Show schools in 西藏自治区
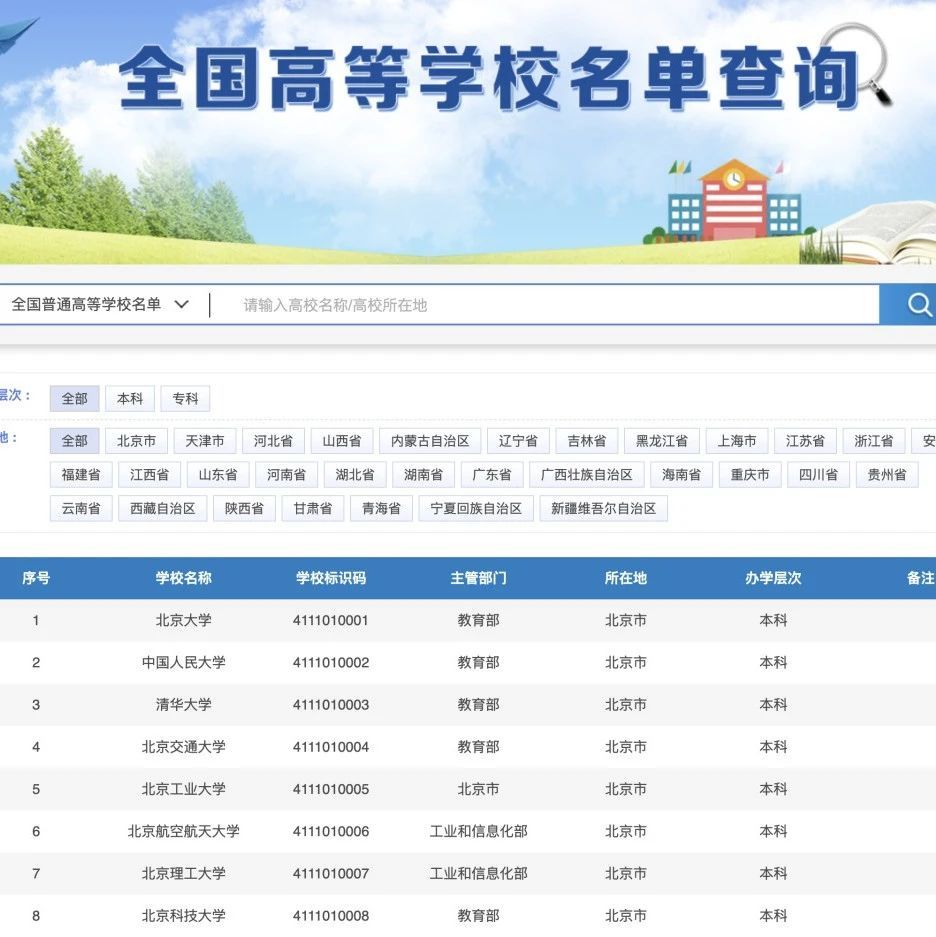This screenshot has height=937, width=936. [x=163, y=509]
